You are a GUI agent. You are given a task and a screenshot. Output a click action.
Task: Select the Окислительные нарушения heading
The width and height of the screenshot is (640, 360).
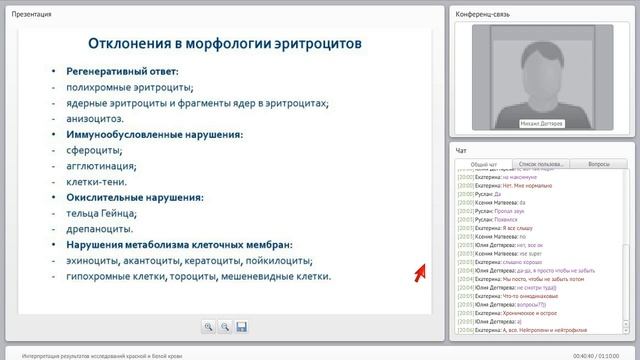pos(135,198)
